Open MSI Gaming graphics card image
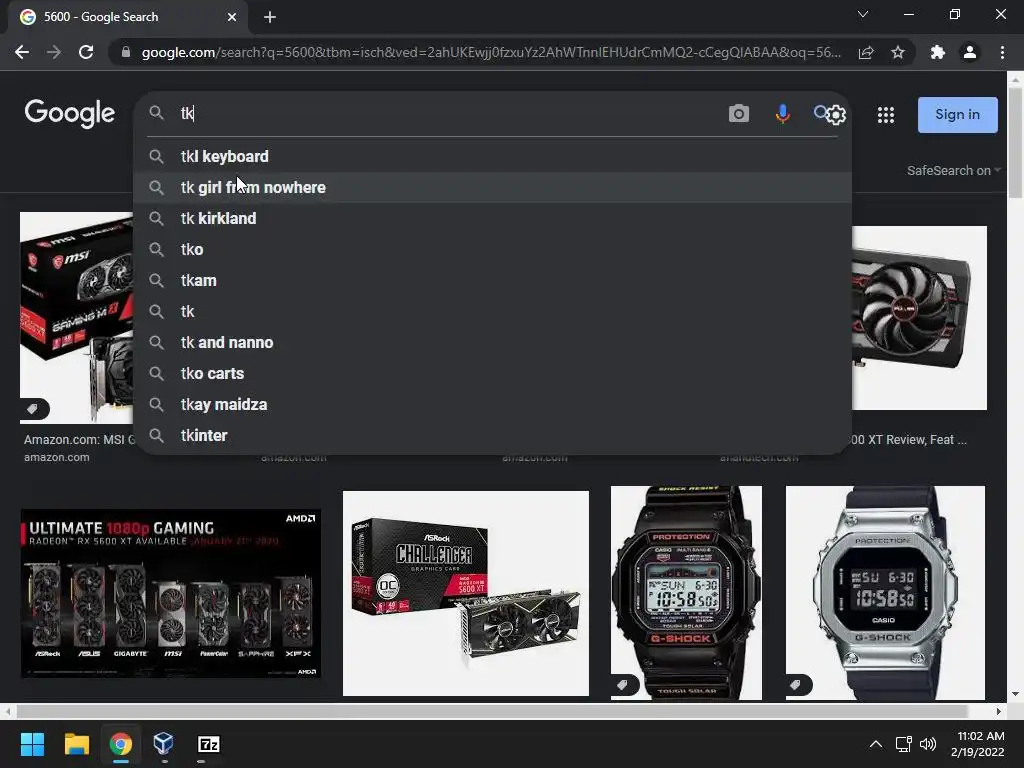The width and height of the screenshot is (1024, 768). pyautogui.click(x=77, y=317)
